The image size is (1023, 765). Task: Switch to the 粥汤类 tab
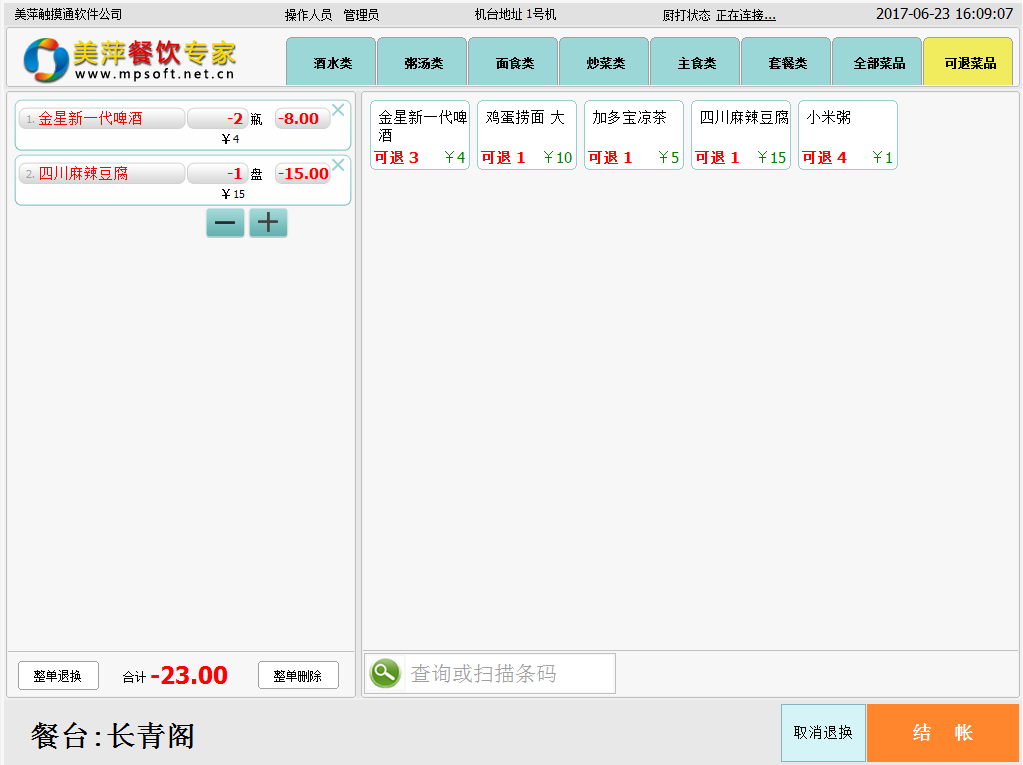pyautogui.click(x=423, y=63)
